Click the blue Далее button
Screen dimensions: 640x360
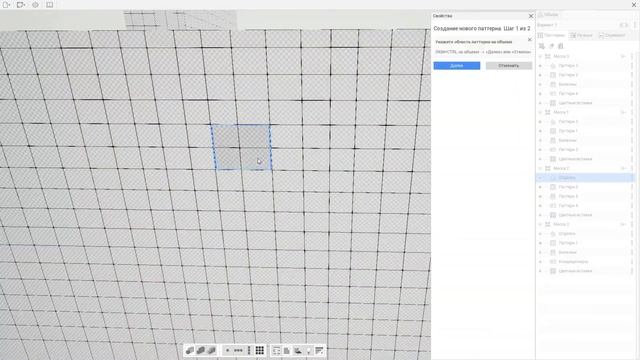click(456, 66)
